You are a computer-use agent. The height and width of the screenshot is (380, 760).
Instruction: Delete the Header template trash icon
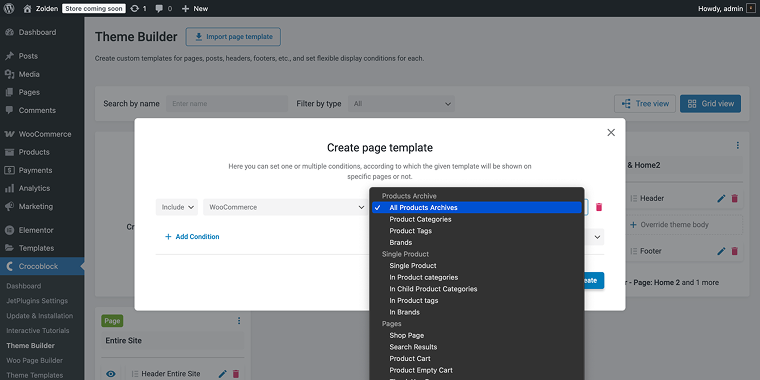[x=734, y=198]
